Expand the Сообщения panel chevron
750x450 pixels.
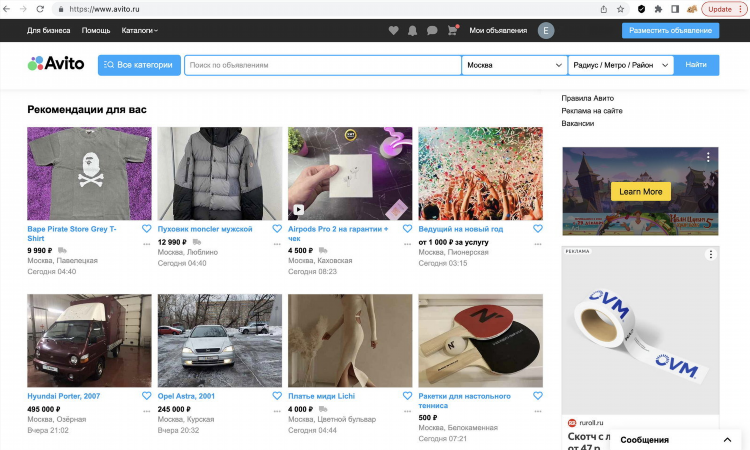click(x=727, y=439)
